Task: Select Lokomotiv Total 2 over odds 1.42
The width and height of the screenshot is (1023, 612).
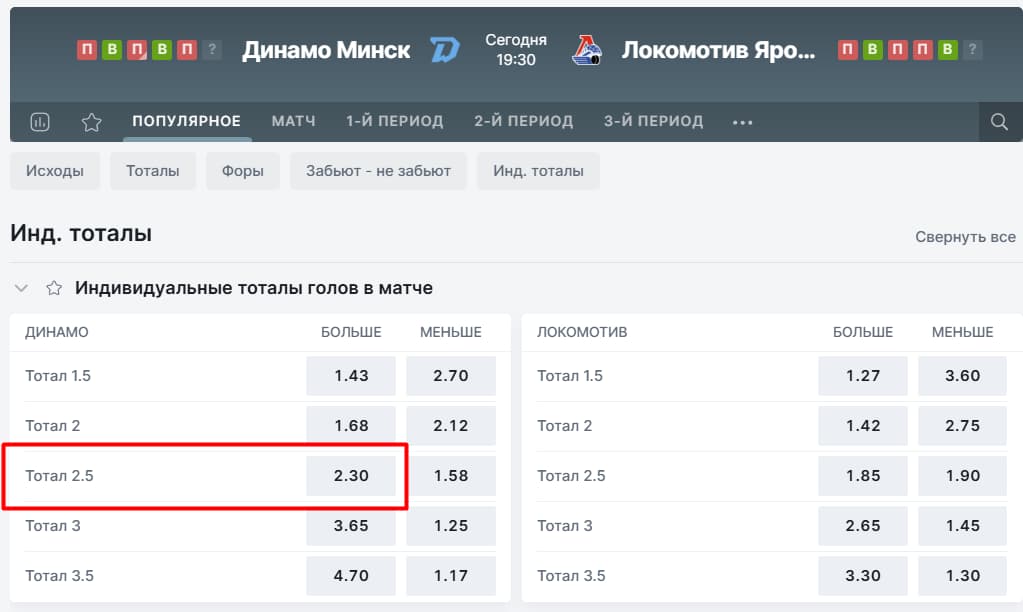Action: [863, 425]
